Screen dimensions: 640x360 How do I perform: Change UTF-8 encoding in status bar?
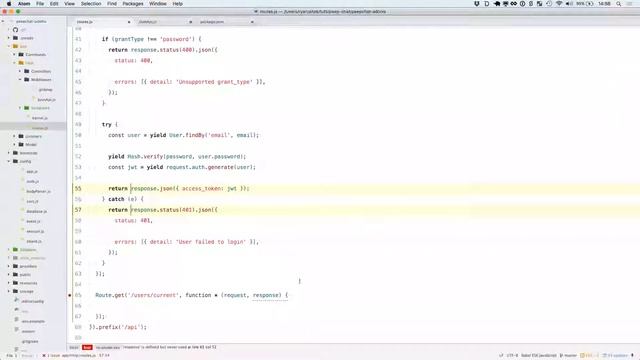(x=512, y=356)
